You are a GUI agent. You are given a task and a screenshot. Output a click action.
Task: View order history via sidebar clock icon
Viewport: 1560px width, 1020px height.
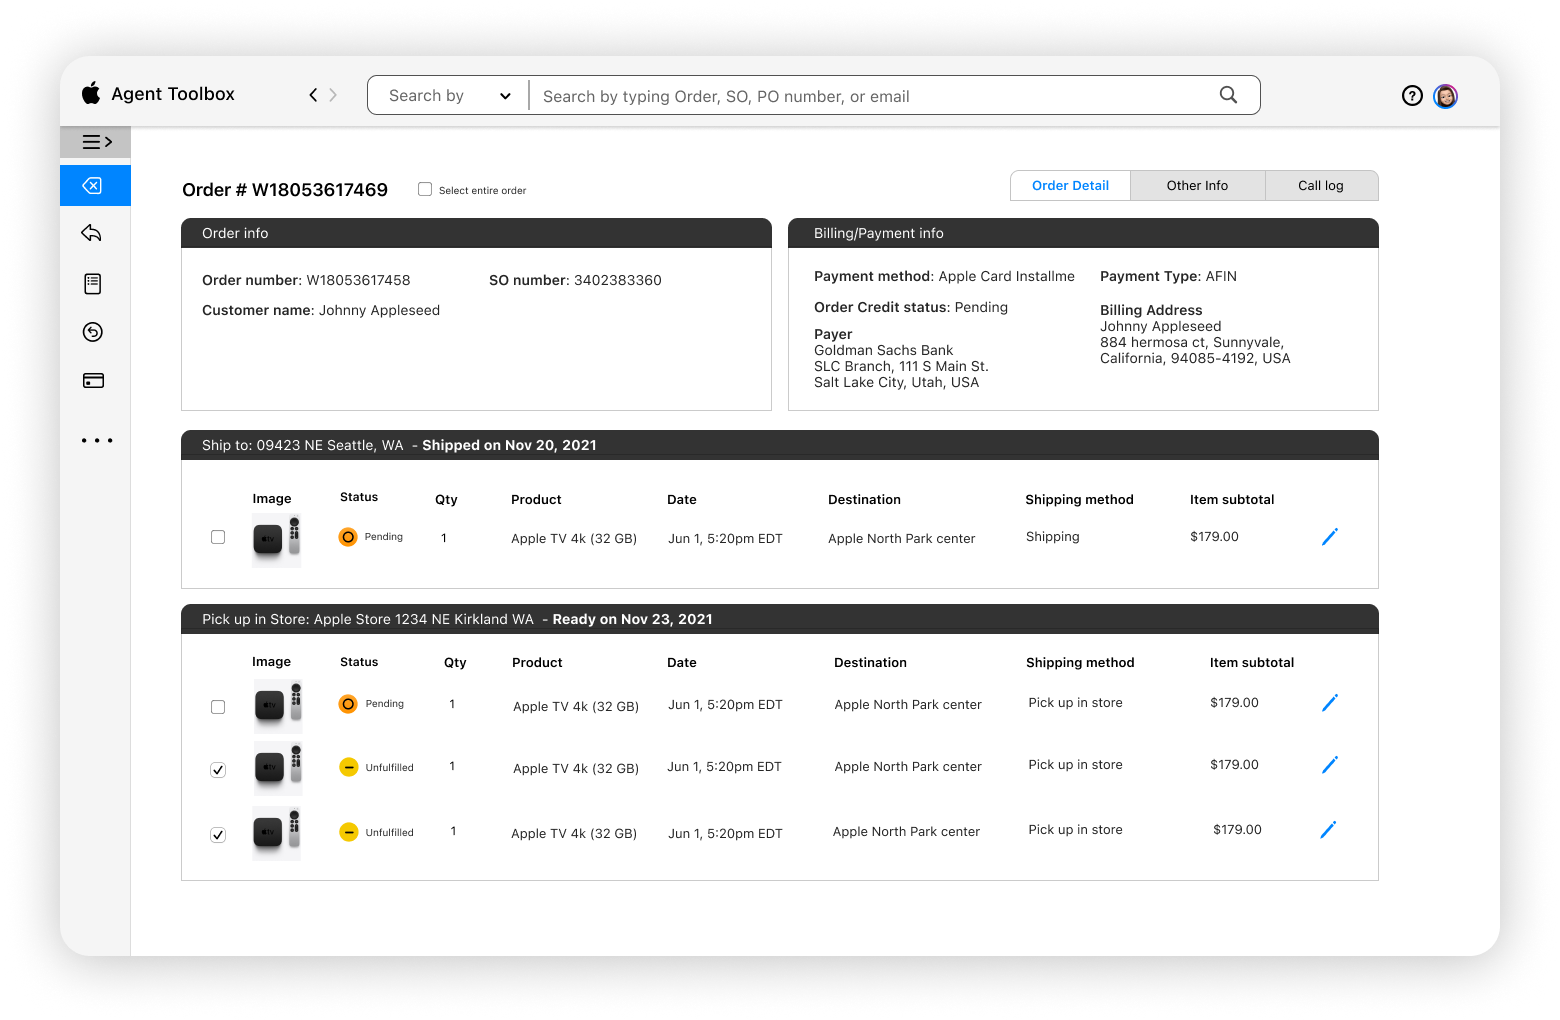tap(93, 331)
